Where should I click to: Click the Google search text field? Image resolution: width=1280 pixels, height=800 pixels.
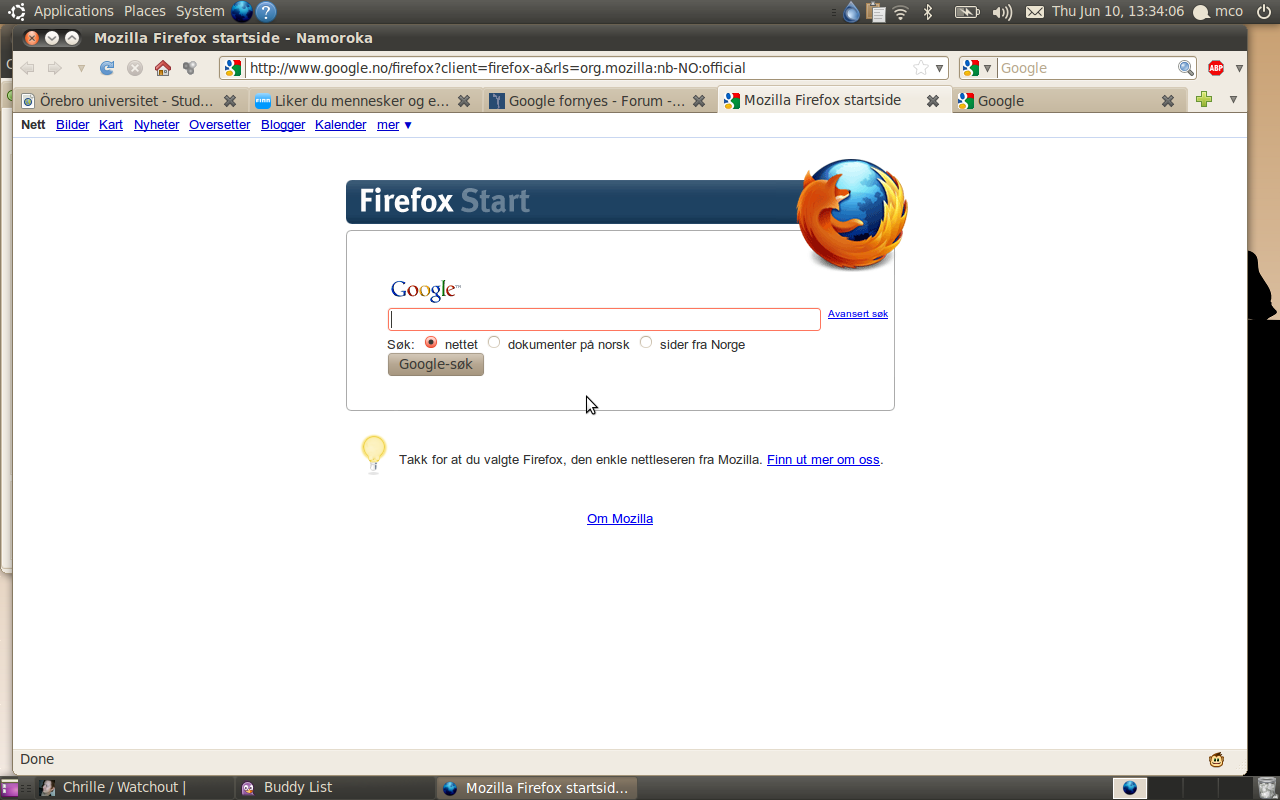tap(604, 319)
